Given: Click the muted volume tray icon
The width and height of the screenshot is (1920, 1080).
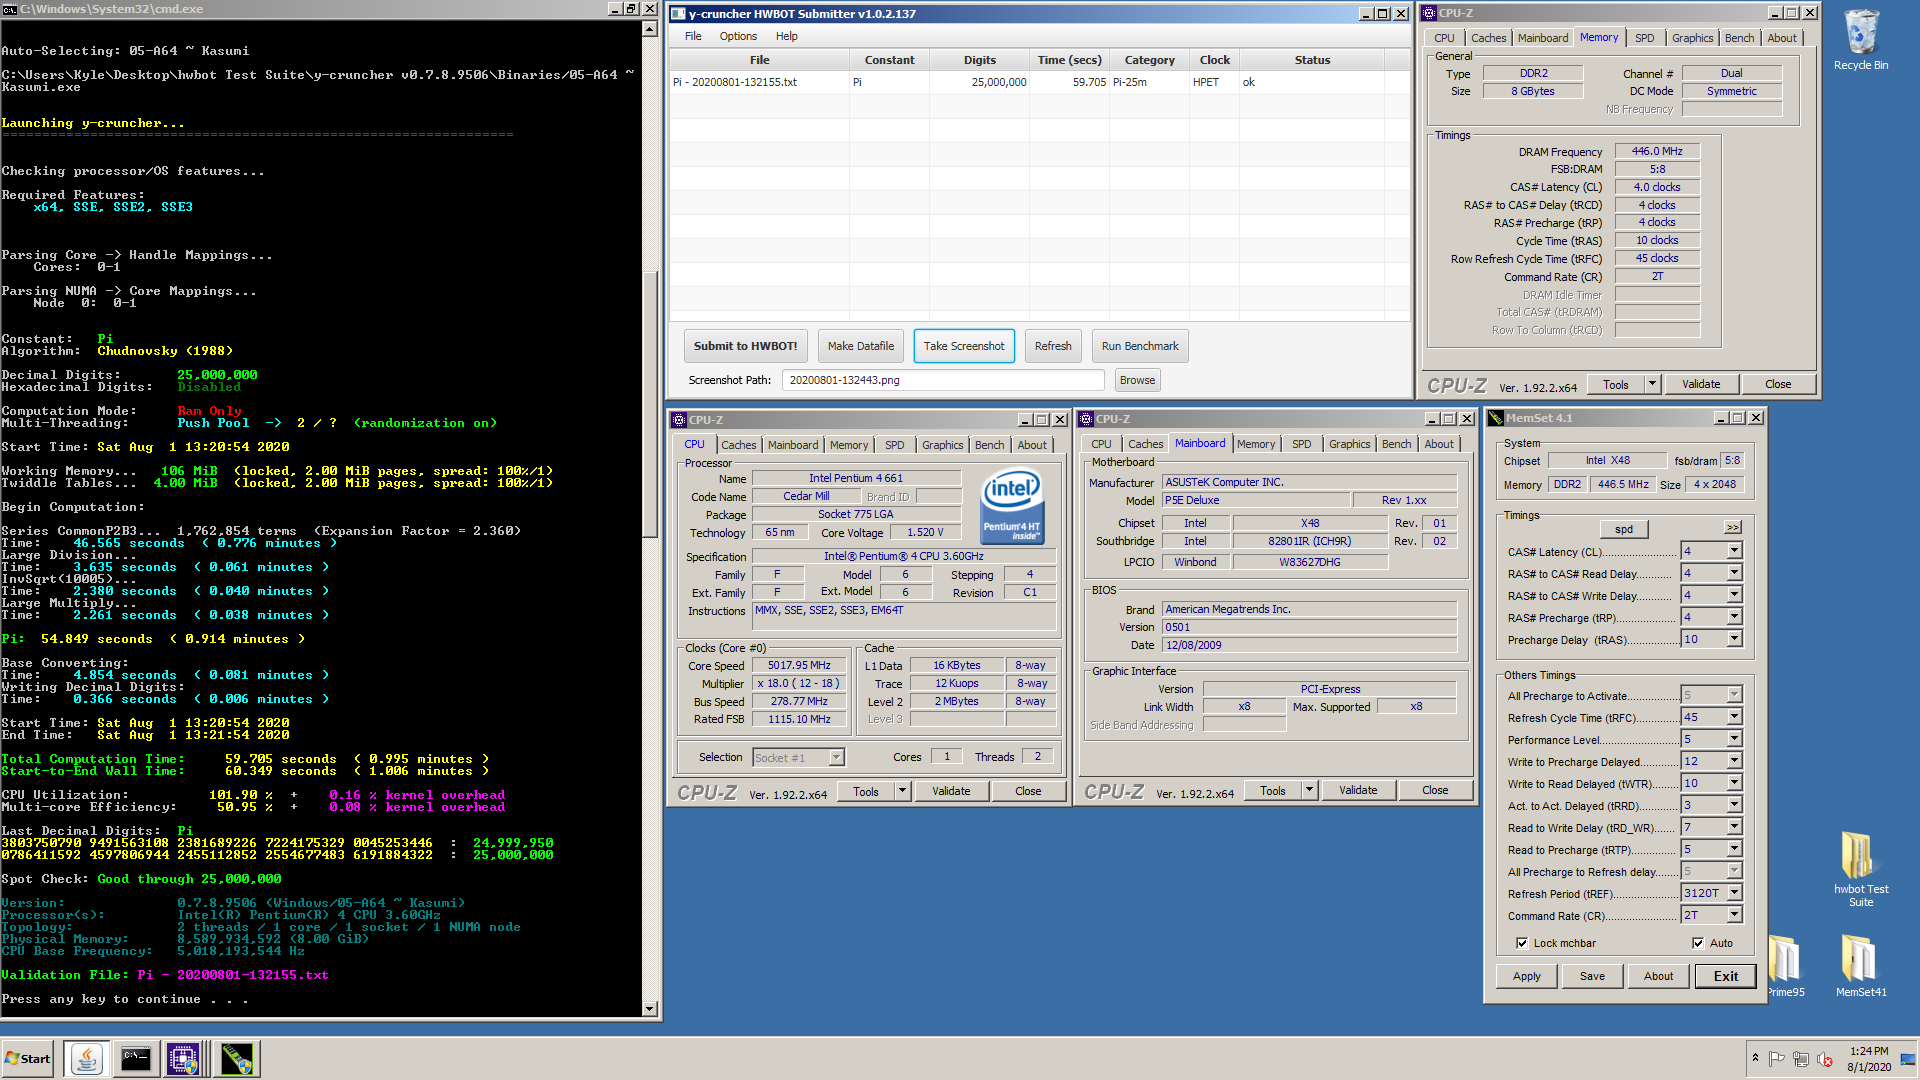Looking at the screenshot, I should point(1825,1059).
